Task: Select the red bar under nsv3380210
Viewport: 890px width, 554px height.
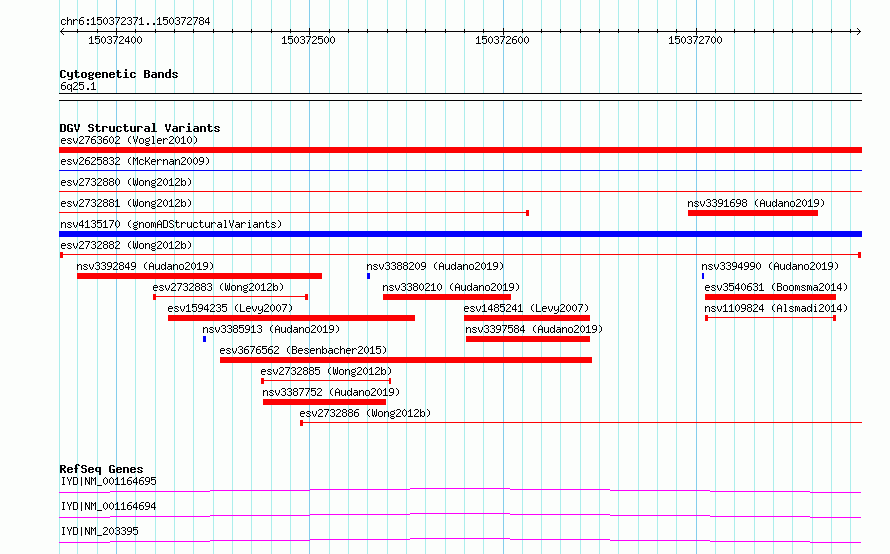Action: 447,297
